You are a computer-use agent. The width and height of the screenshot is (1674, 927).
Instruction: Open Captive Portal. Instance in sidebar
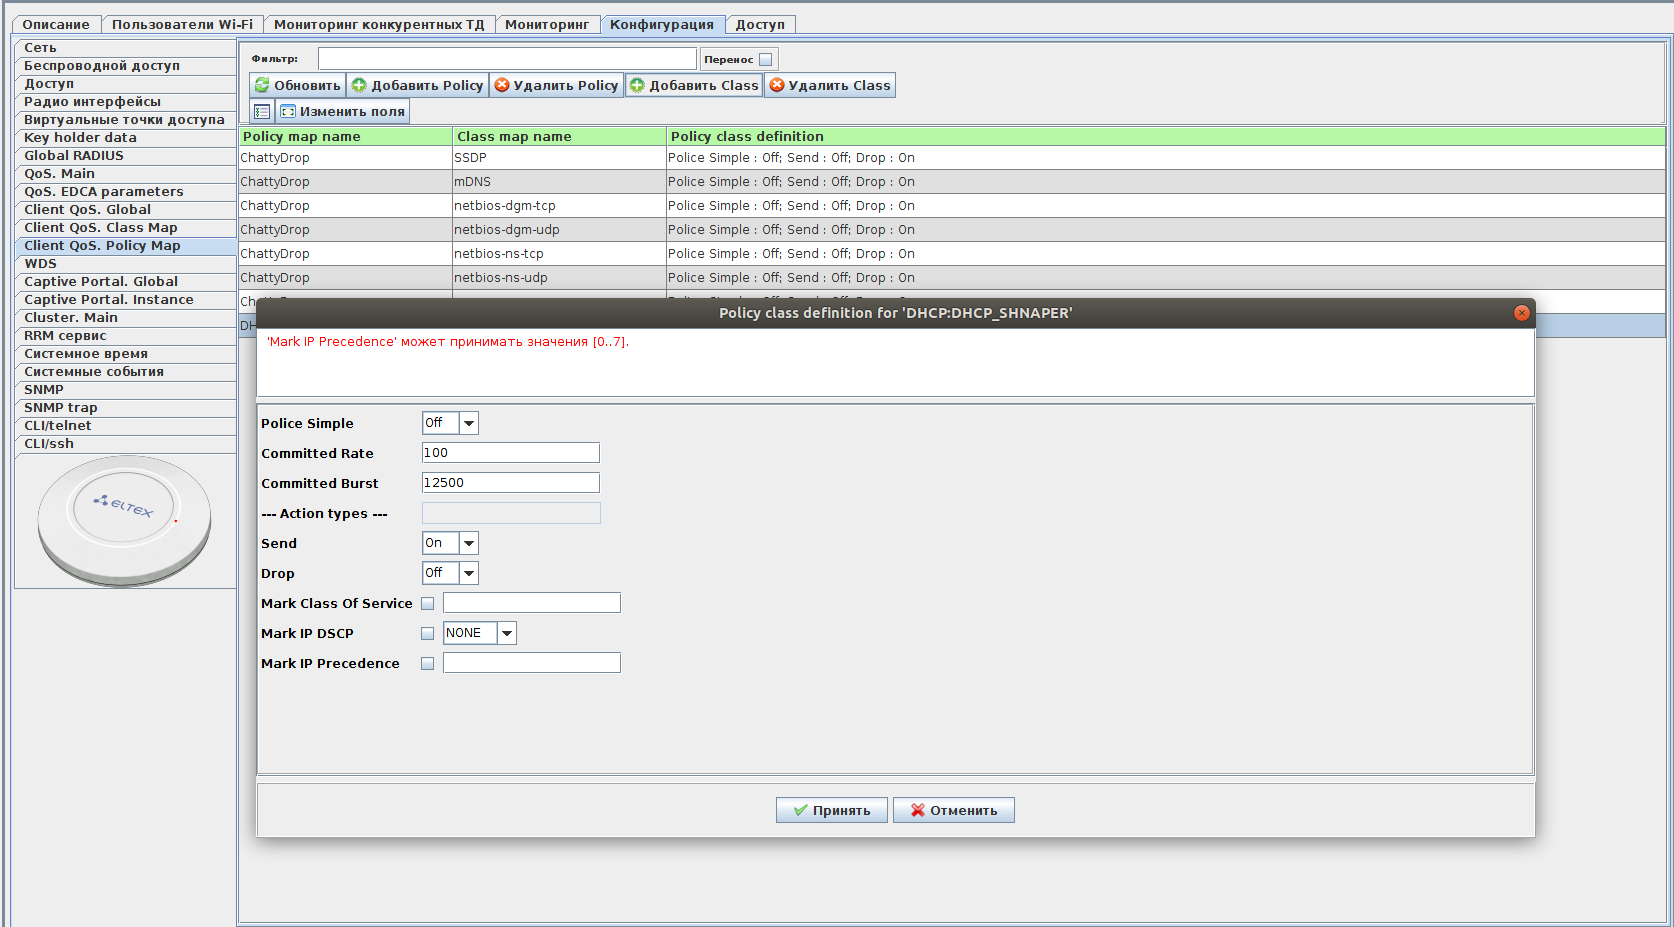(x=125, y=300)
